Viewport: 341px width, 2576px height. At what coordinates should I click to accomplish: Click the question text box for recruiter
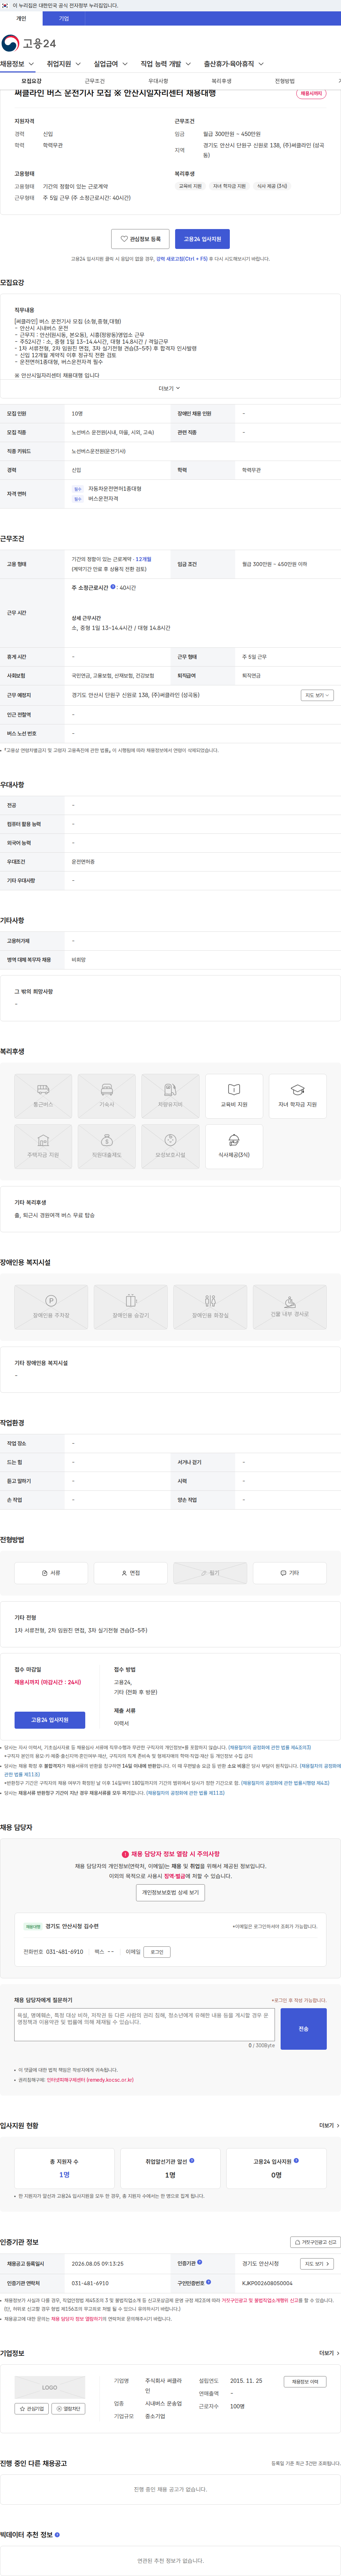[144, 2025]
